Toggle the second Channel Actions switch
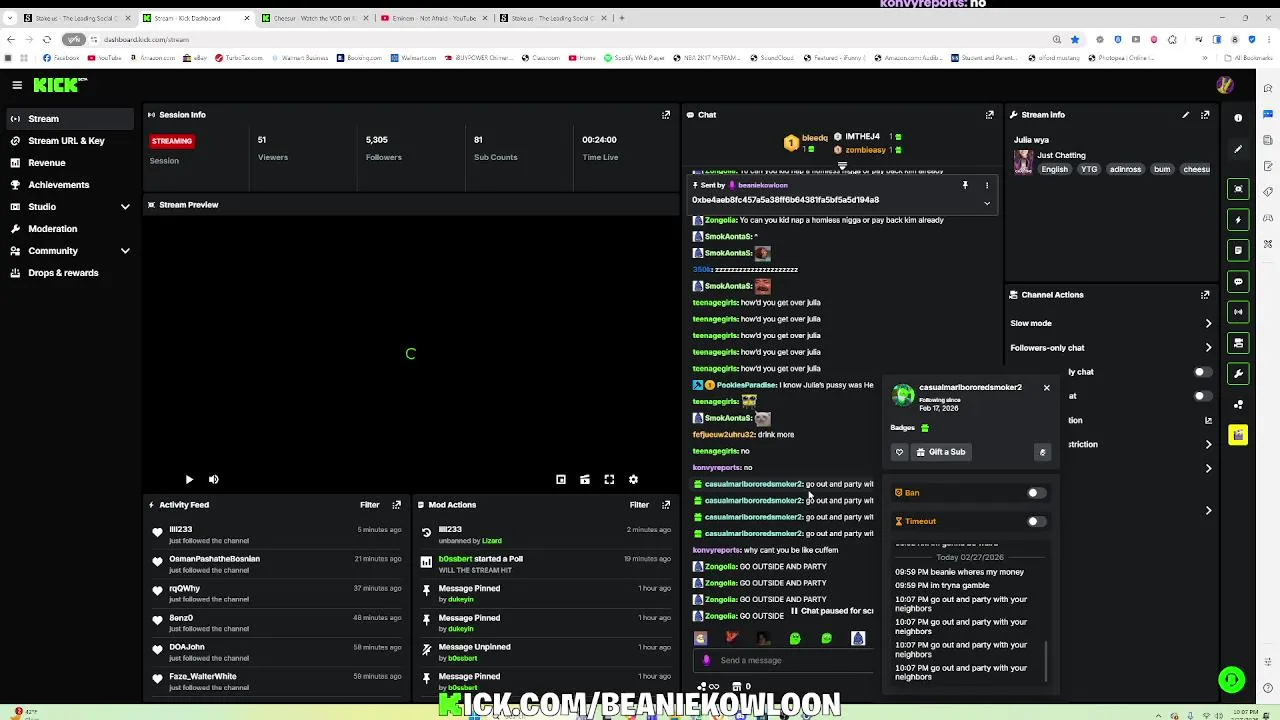 pos(1203,396)
